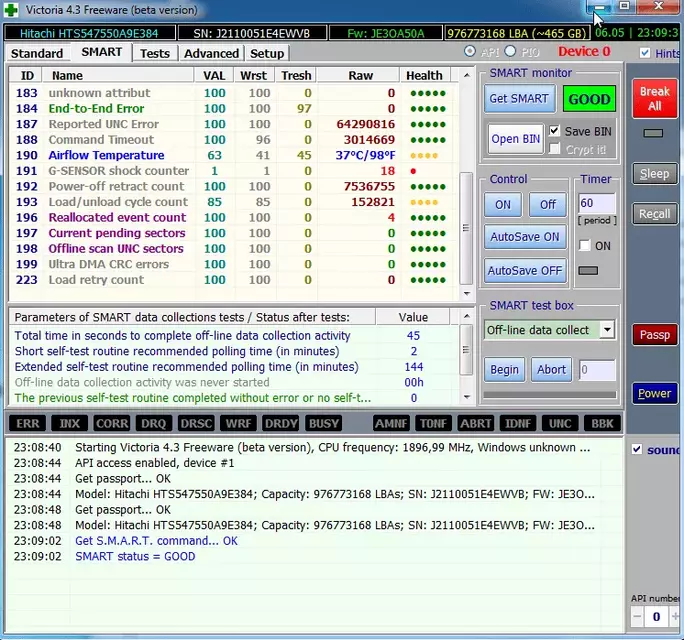Open the Off-line data collect dropdown
The image size is (684, 640).
[x=607, y=330]
